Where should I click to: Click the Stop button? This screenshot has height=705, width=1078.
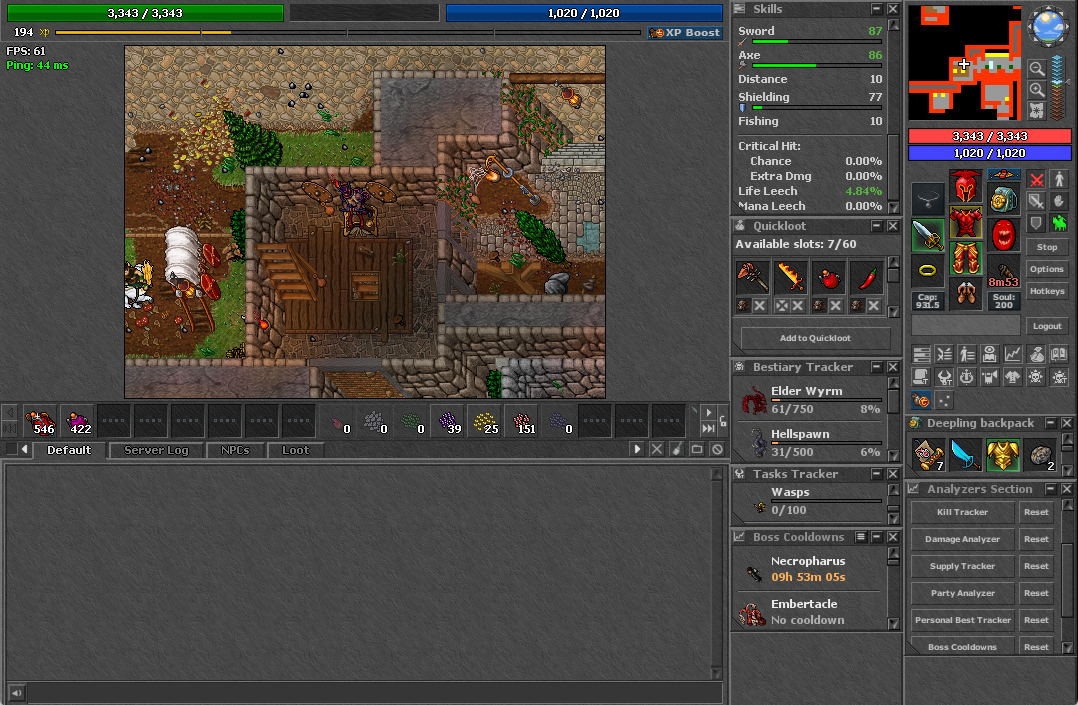click(1047, 247)
